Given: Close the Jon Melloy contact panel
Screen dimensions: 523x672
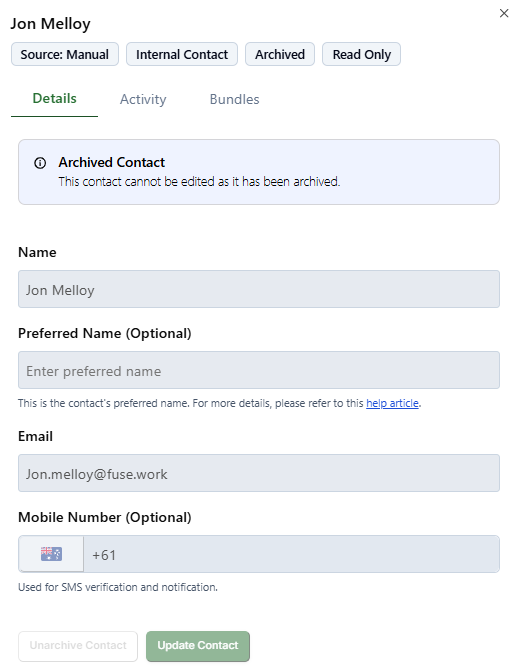Looking at the screenshot, I should [504, 13].
